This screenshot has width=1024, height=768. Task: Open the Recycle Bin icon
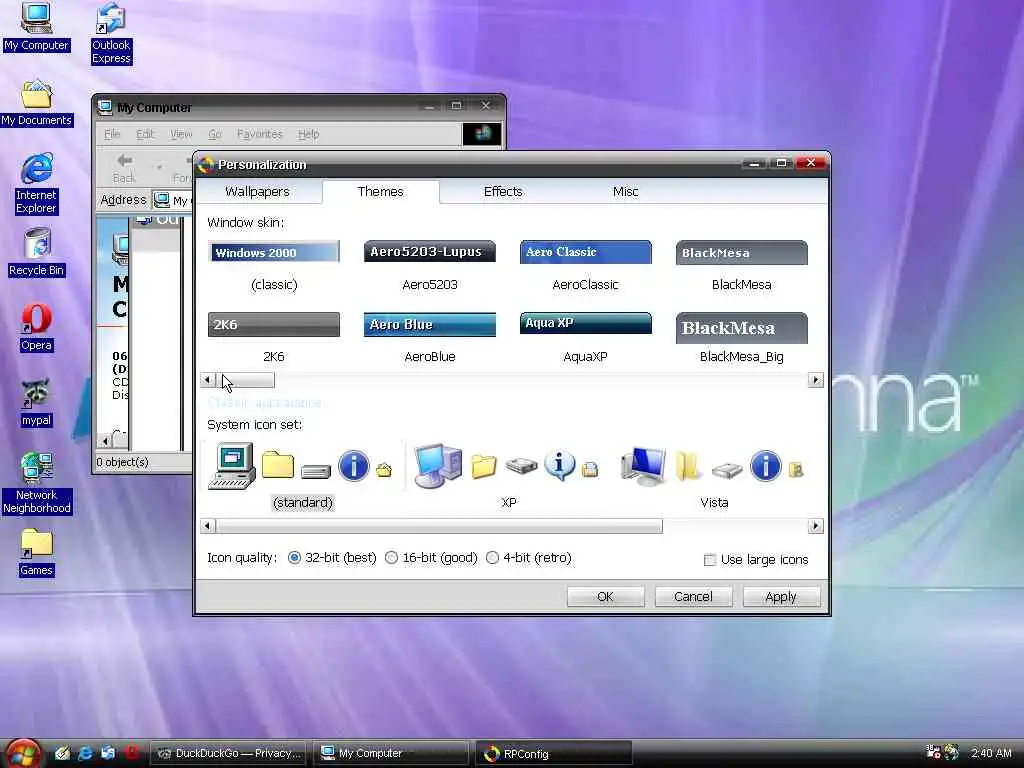coord(37,252)
